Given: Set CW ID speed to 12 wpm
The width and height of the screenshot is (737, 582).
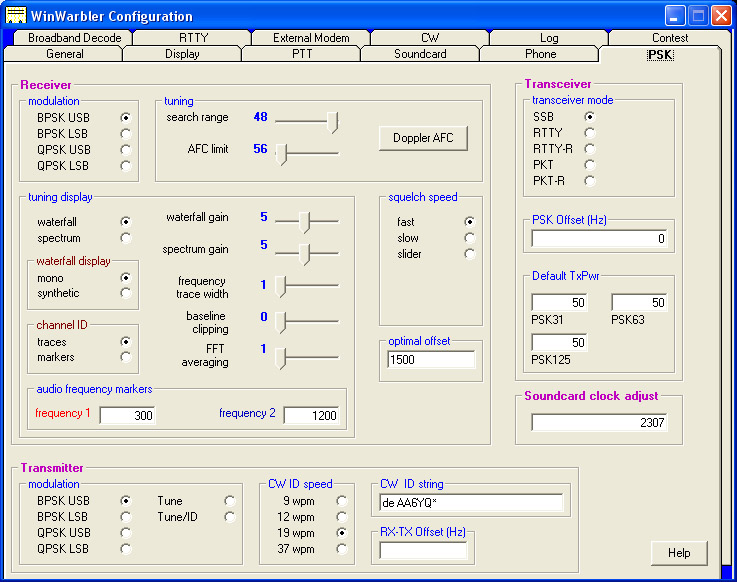Looking at the screenshot, I should (x=342, y=517).
